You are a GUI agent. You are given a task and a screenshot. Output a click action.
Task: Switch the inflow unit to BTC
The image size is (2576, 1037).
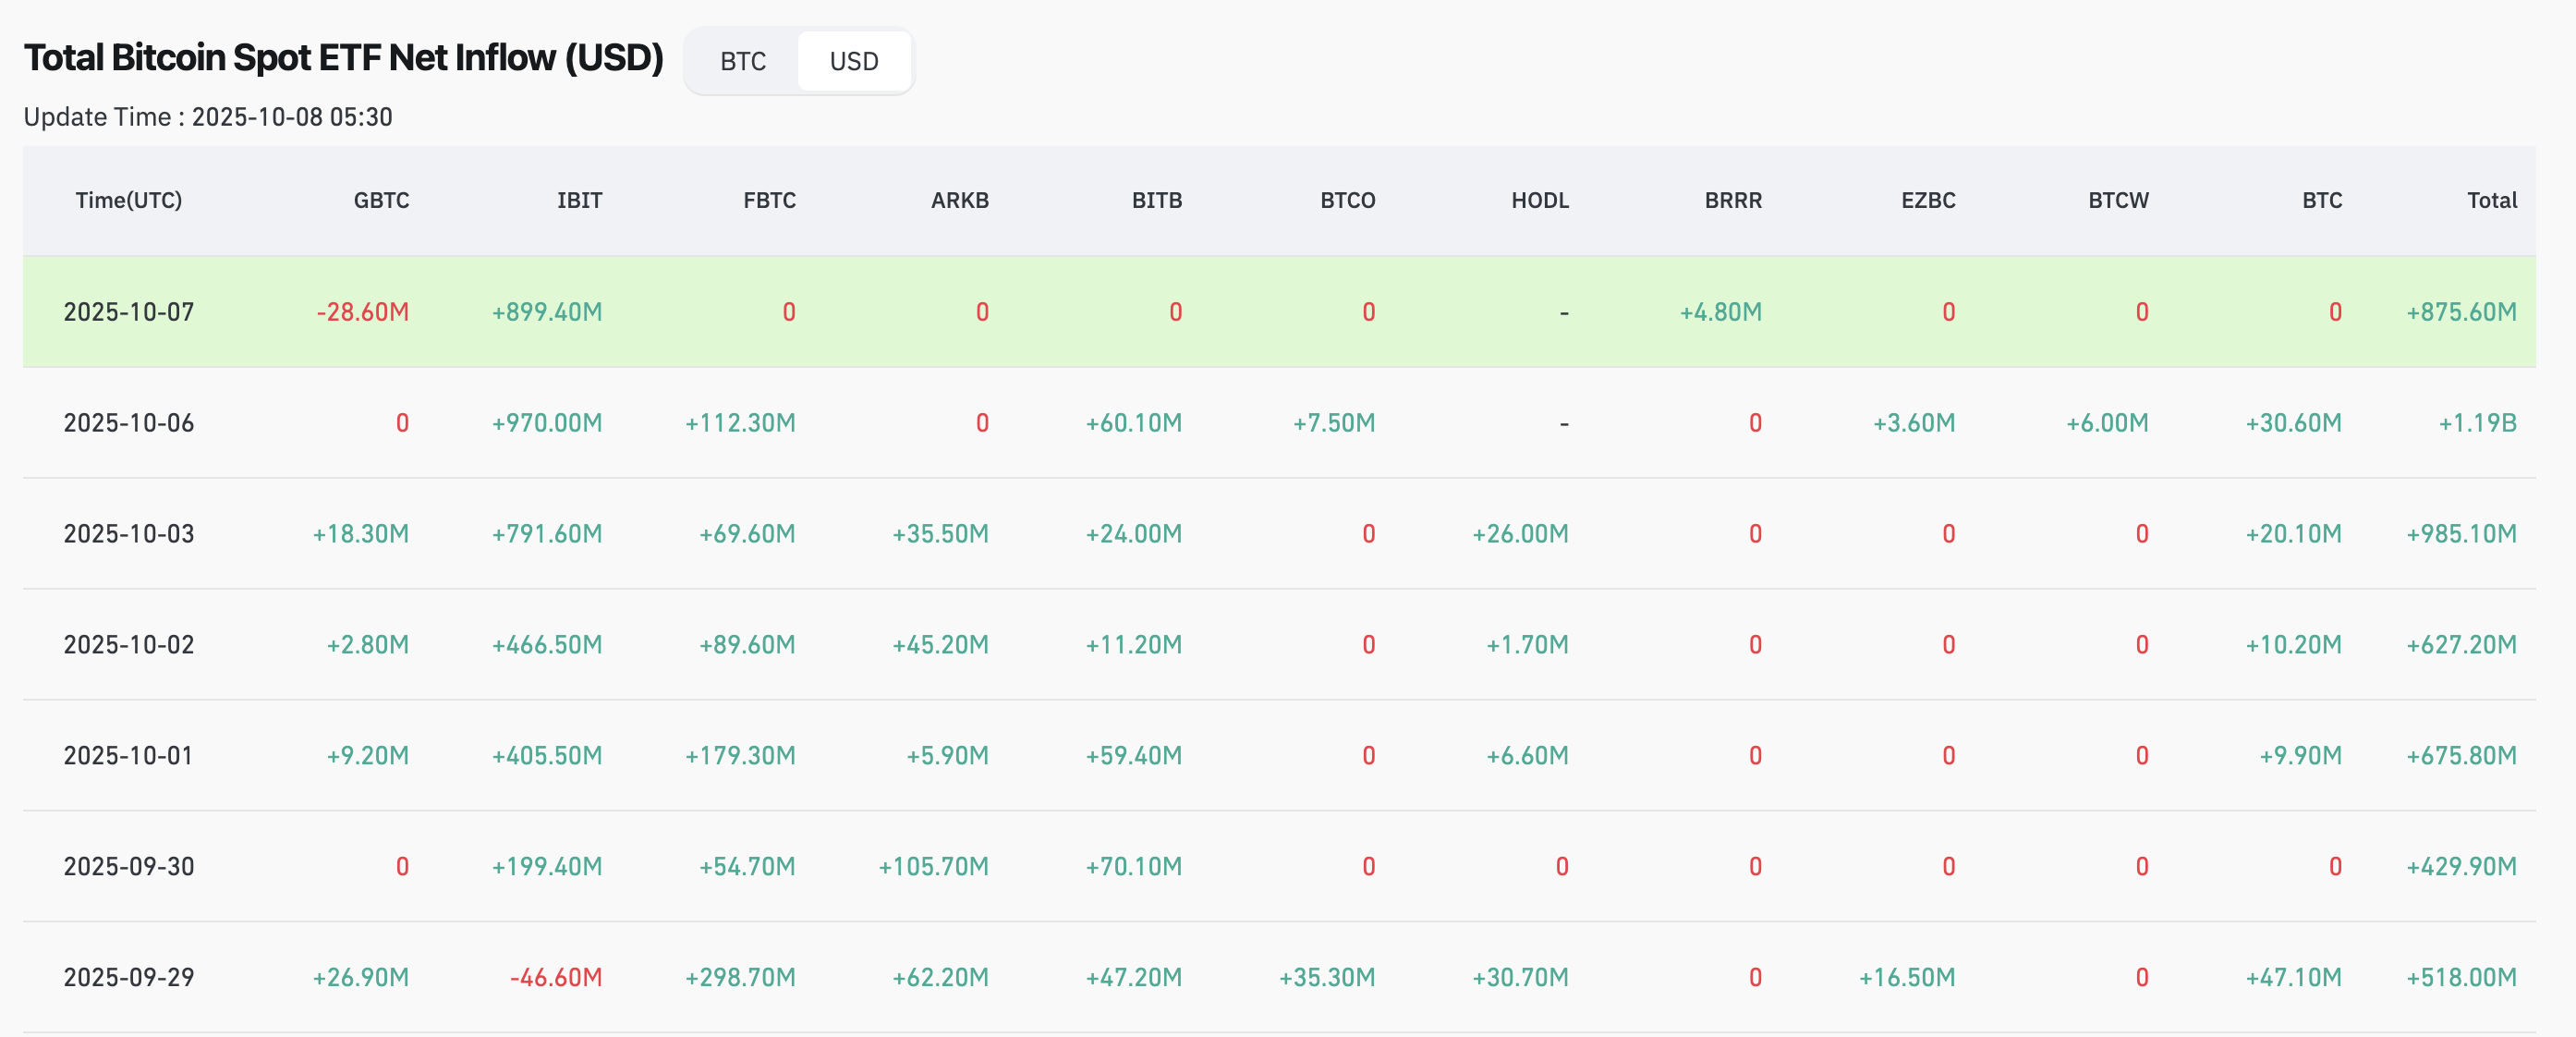pyautogui.click(x=742, y=62)
